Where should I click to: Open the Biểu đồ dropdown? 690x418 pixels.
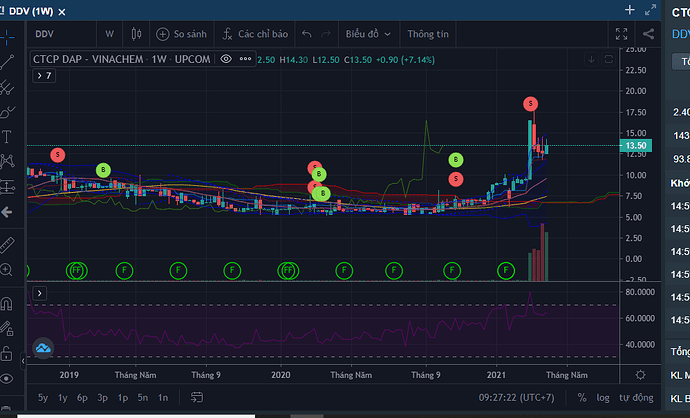368,33
